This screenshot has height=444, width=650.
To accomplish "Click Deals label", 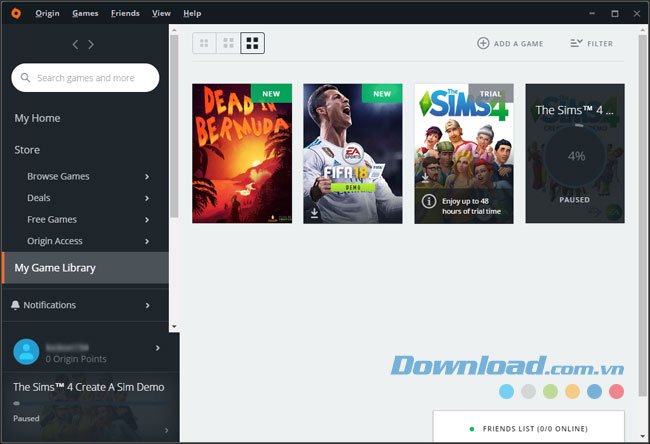I will pos(39,198).
